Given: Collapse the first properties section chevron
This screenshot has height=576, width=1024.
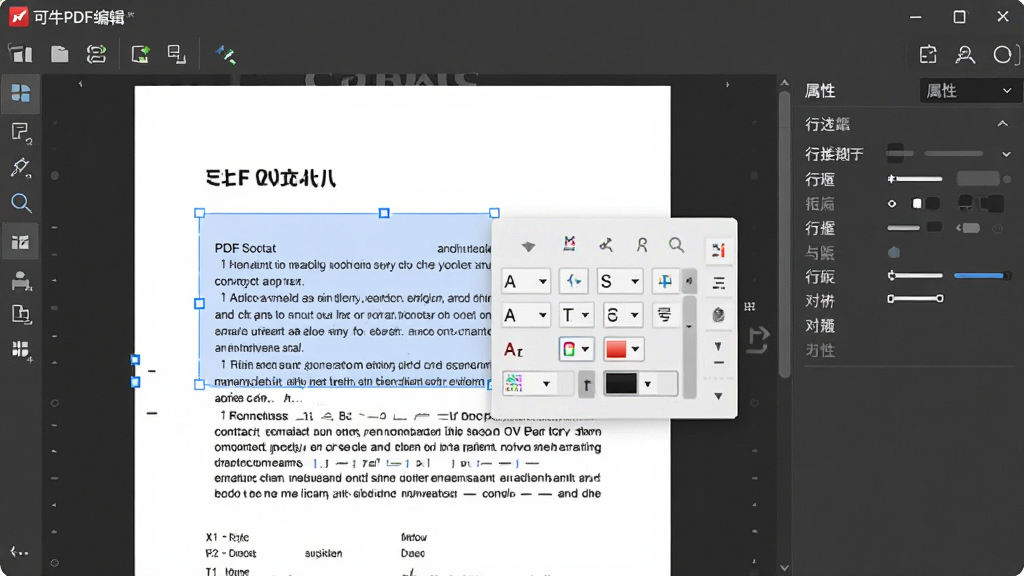Looking at the screenshot, I should pyautogui.click(x=1002, y=123).
